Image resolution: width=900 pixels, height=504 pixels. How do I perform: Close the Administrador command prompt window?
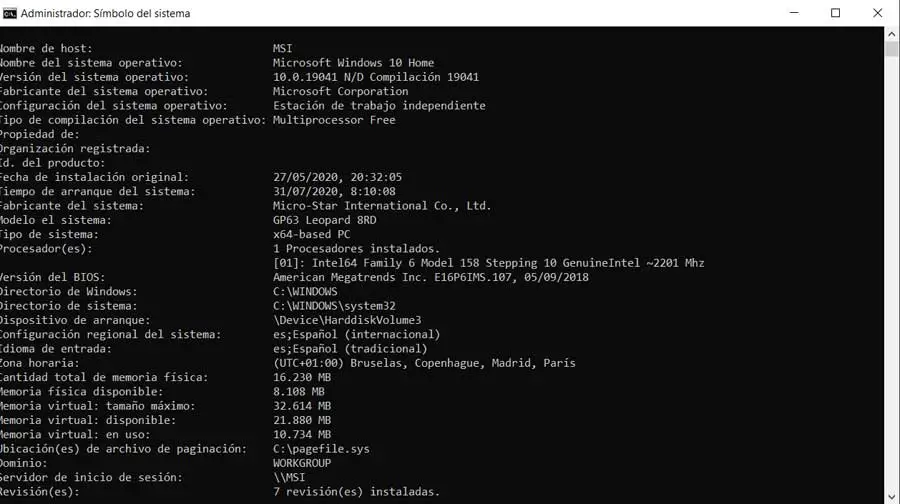880,13
